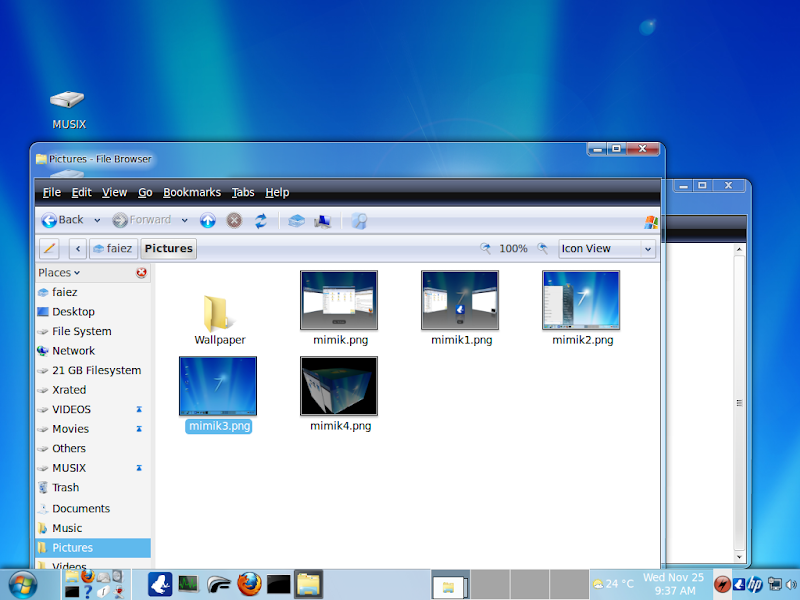Select Network in Places sidebar
Screen dimensions: 800x600
pos(93,351)
